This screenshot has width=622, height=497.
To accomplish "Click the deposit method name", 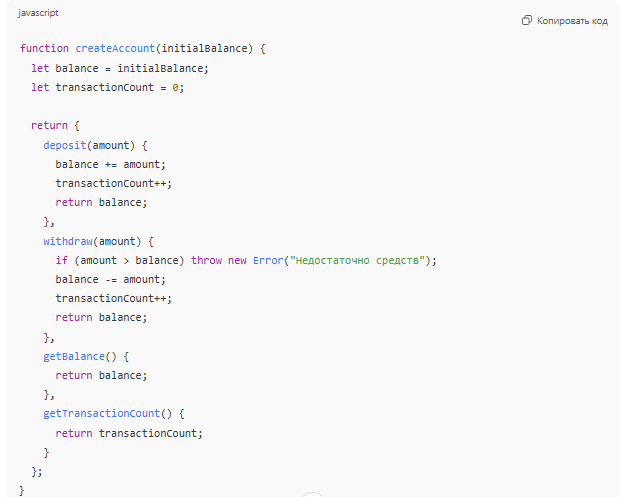I will [66, 145].
